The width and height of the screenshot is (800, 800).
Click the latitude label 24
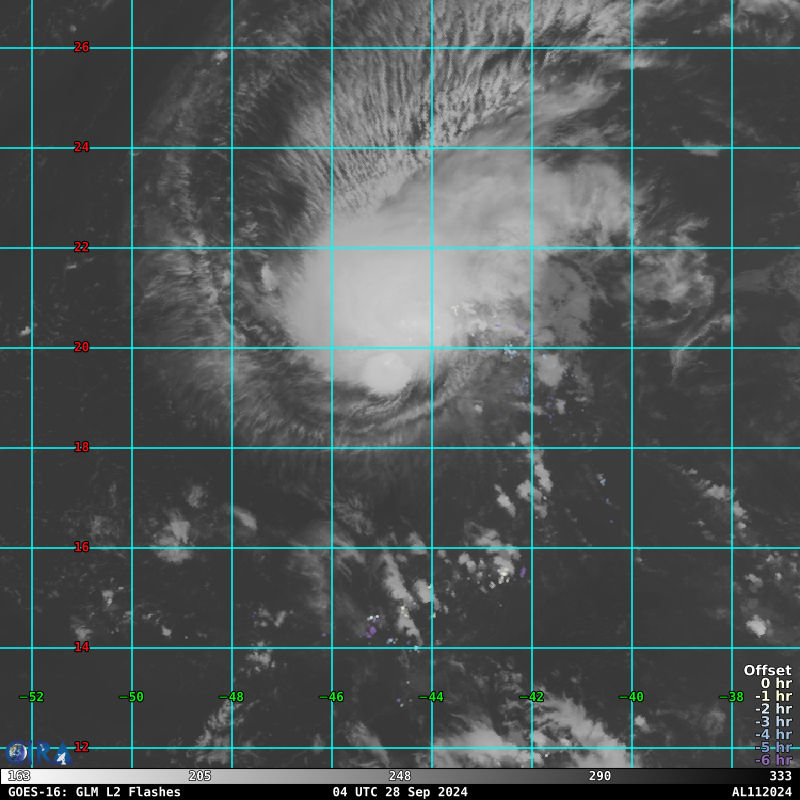pyautogui.click(x=82, y=147)
